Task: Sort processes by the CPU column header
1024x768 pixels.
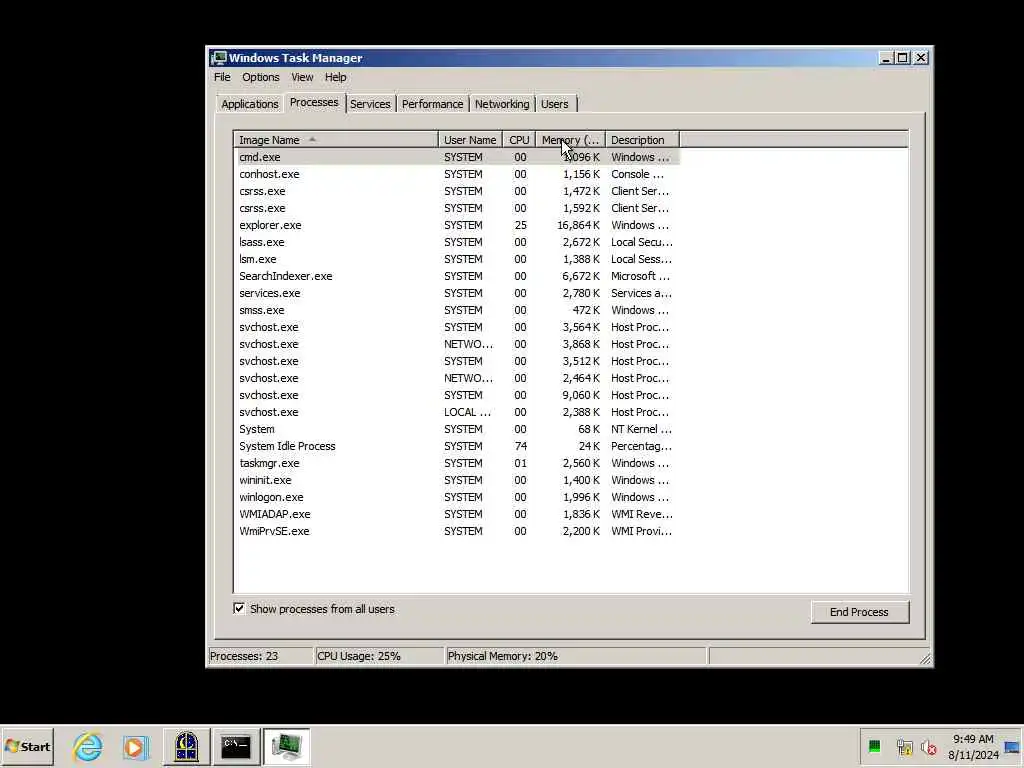Action: pyautogui.click(x=519, y=140)
